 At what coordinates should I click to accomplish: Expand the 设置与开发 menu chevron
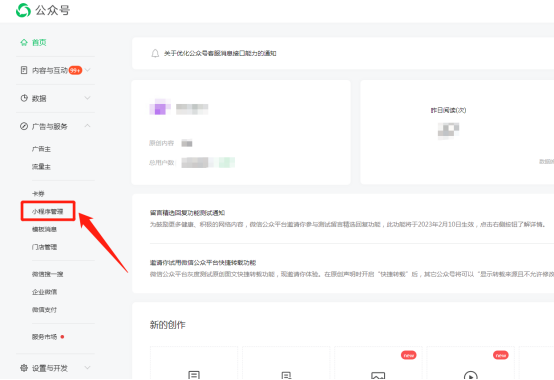click(x=88, y=368)
